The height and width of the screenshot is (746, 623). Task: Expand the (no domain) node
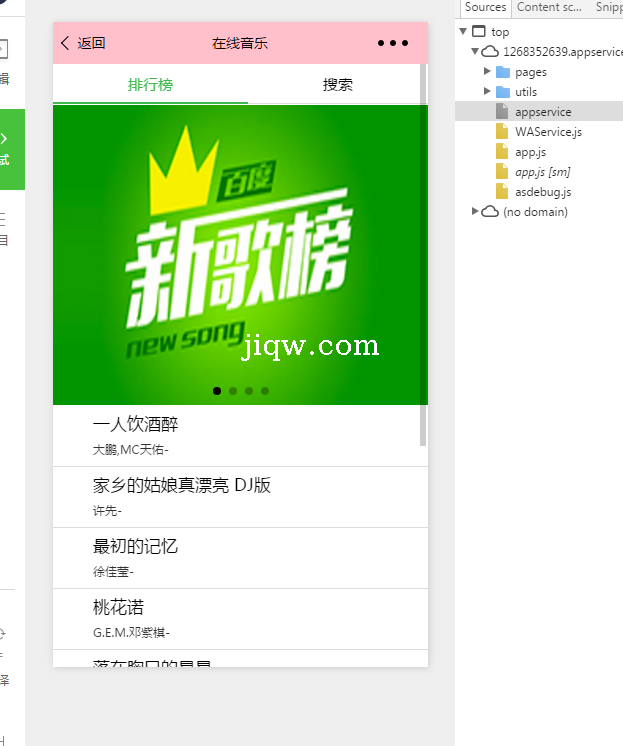point(475,212)
